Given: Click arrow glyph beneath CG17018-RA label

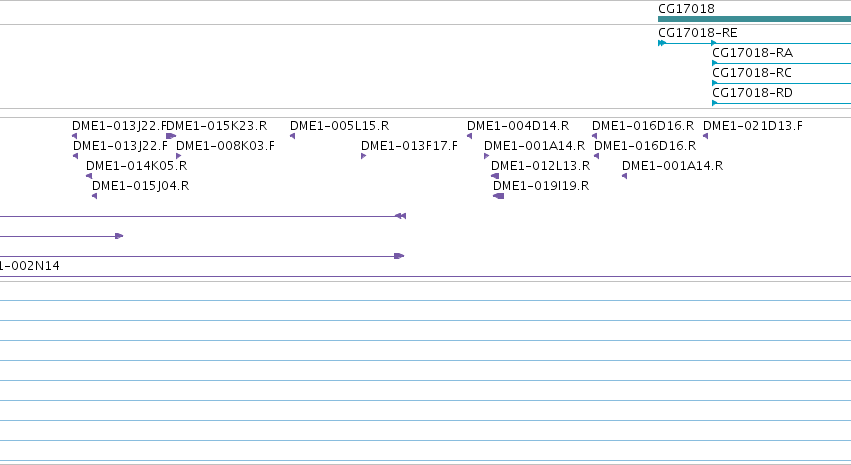Looking at the screenshot, I should coord(715,63).
